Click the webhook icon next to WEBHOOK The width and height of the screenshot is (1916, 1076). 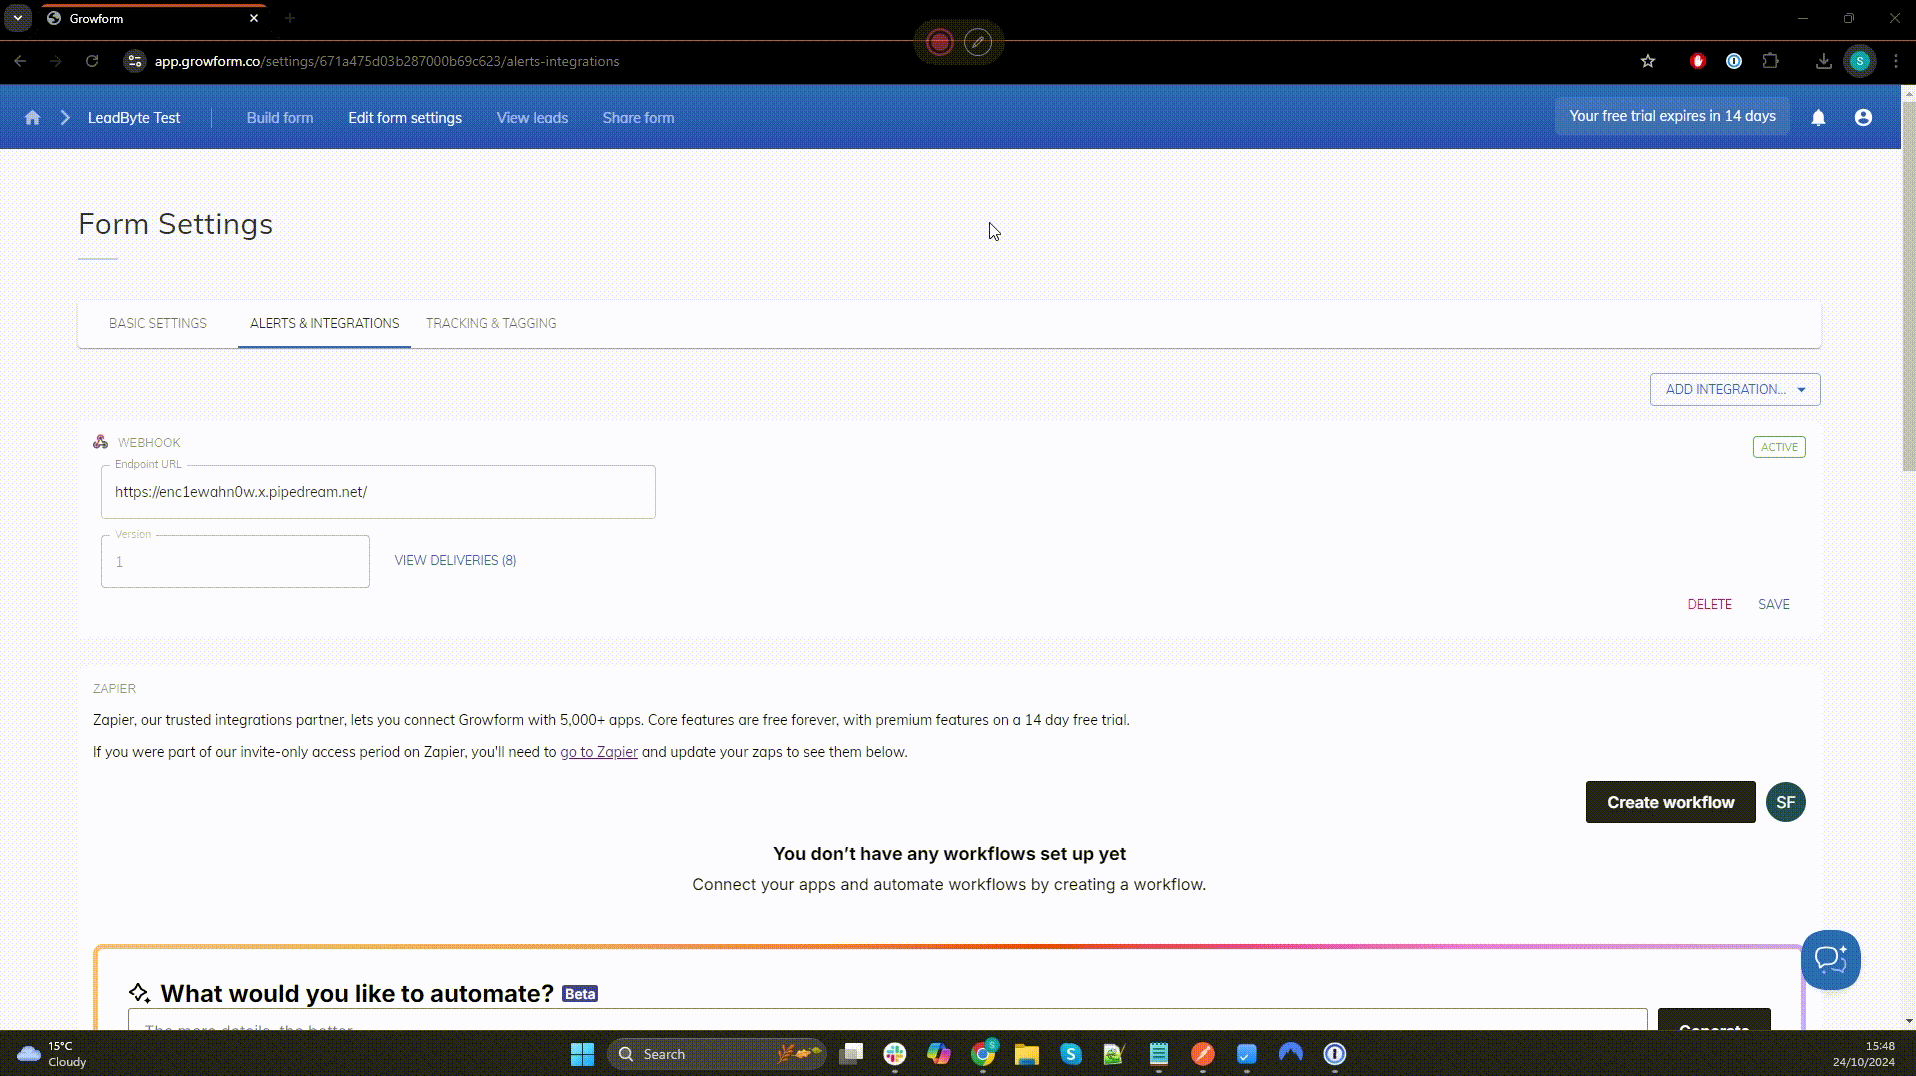tap(100, 442)
